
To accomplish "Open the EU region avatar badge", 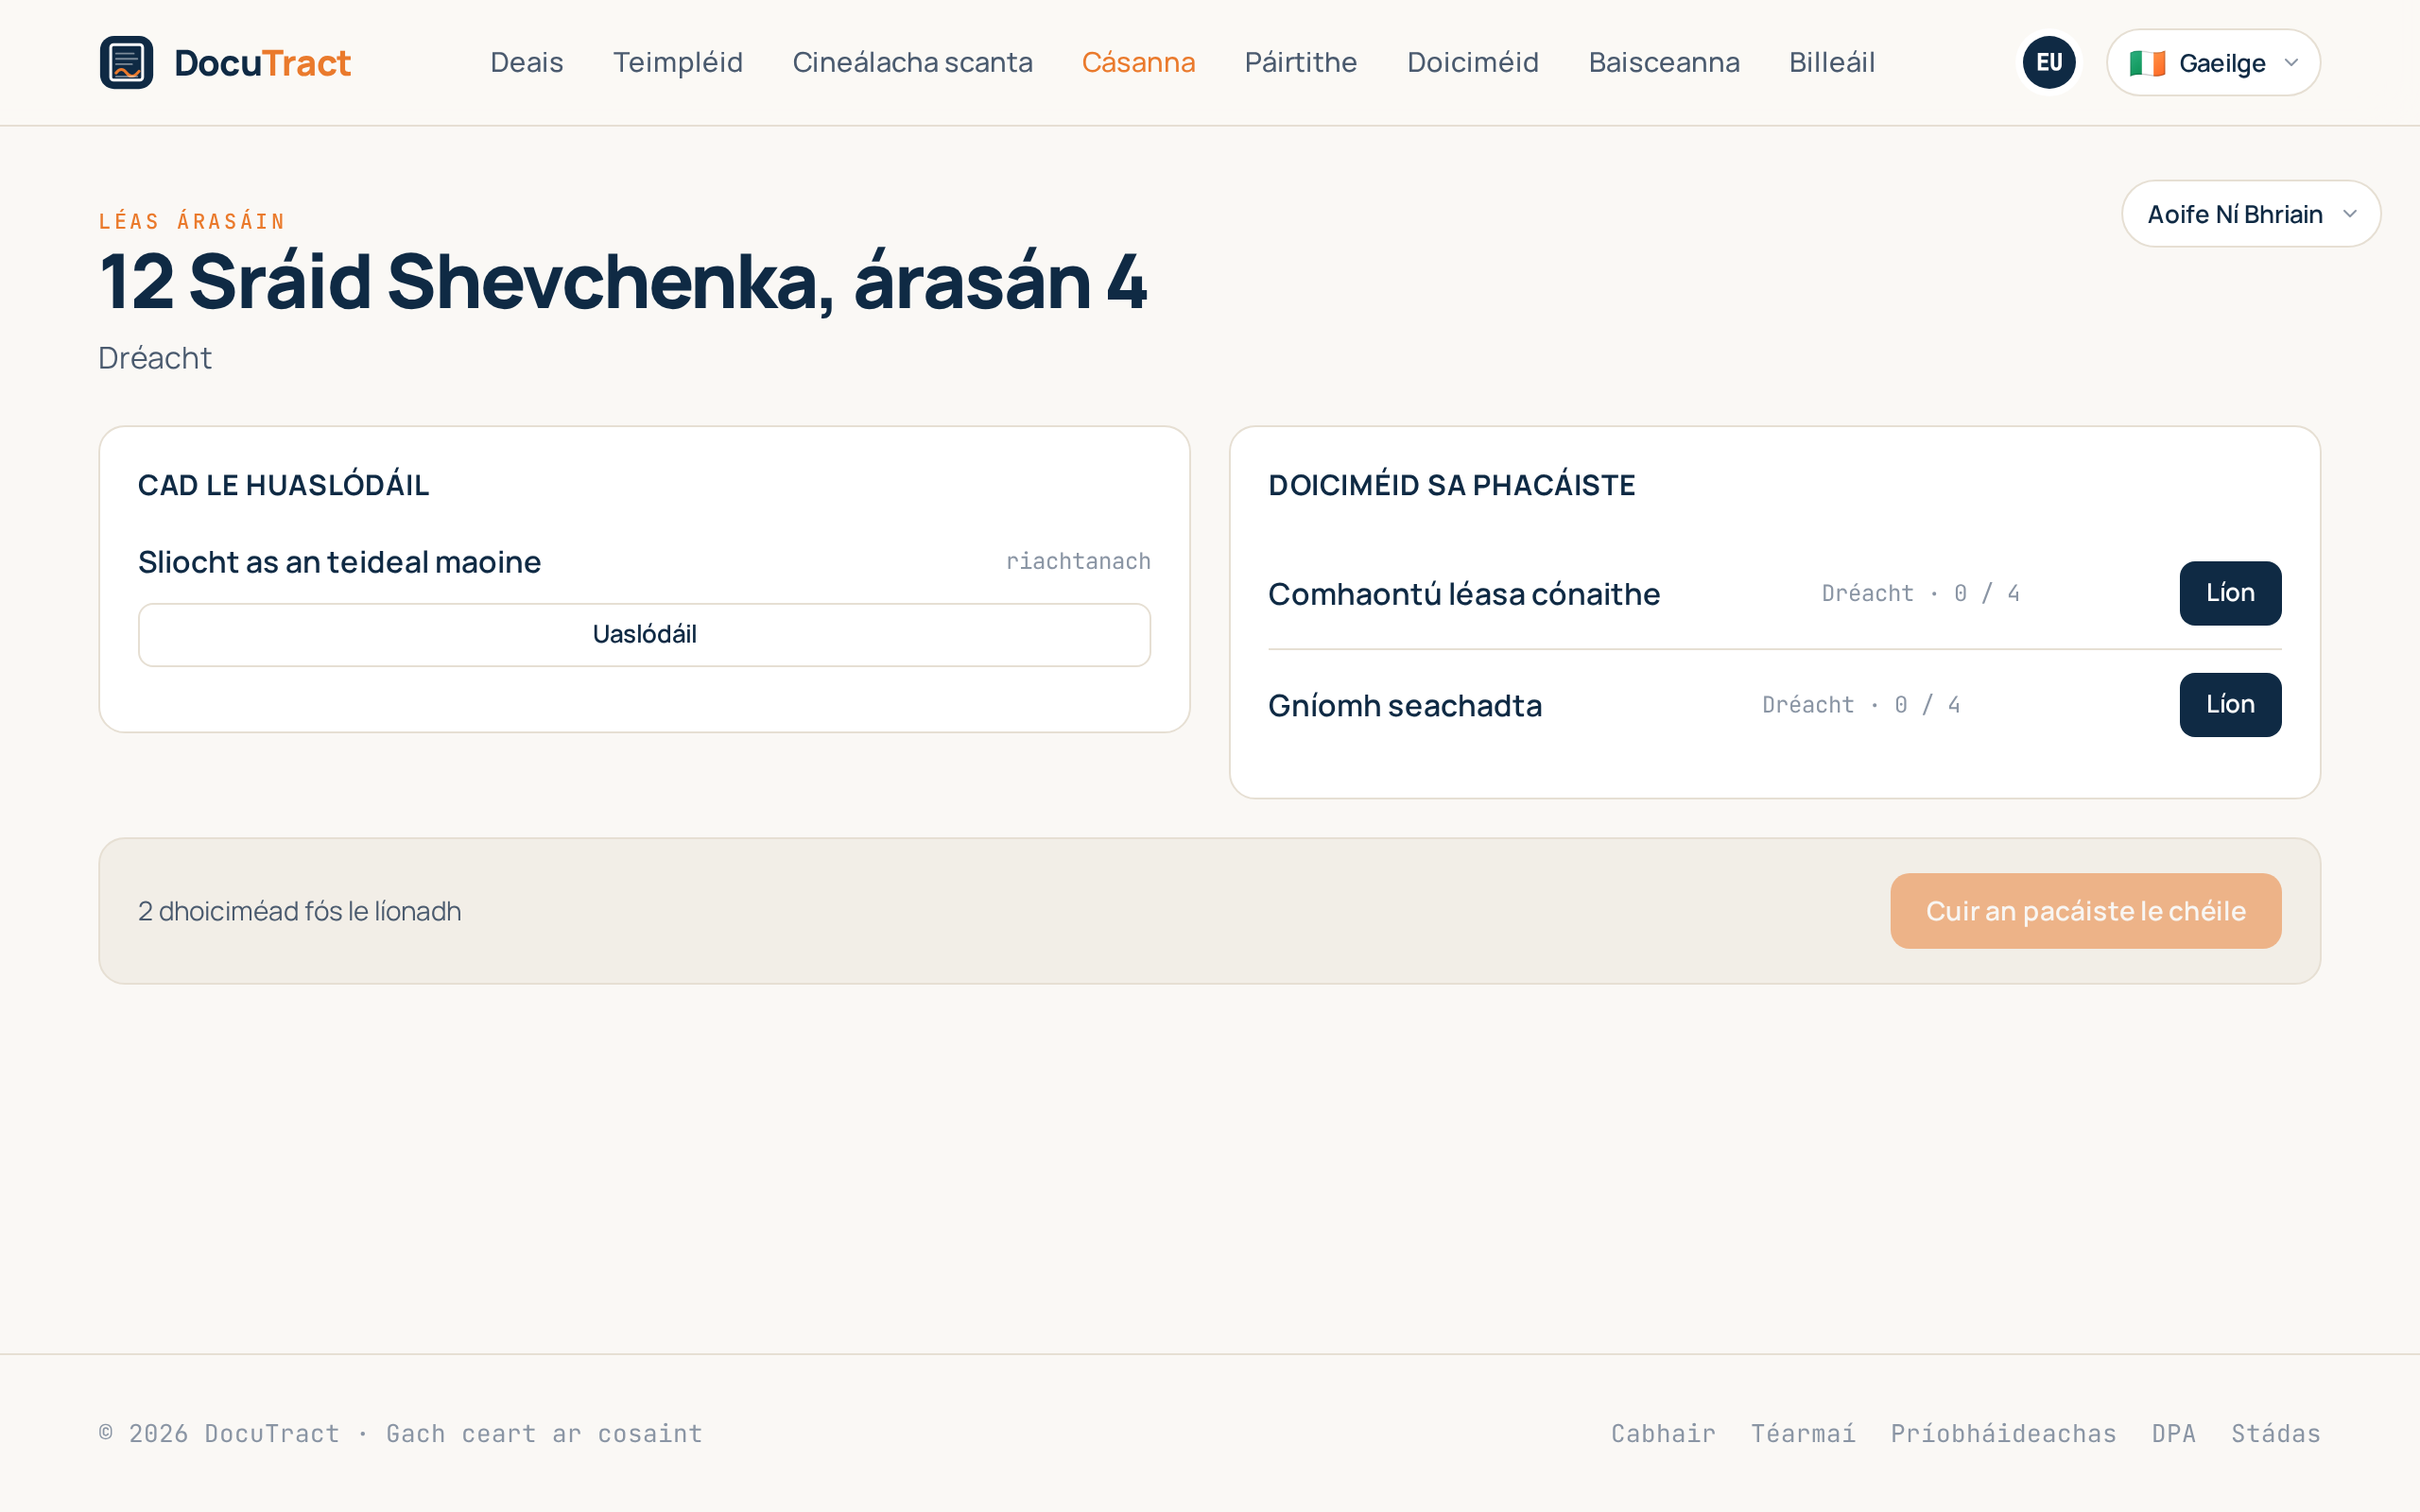I will pyautogui.click(x=2049, y=62).
